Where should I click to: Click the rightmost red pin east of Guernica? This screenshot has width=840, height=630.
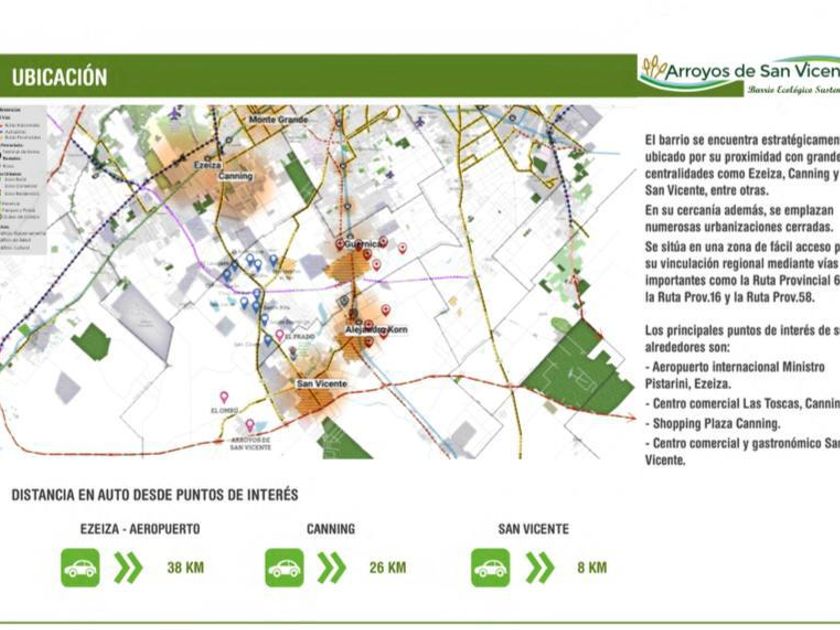tap(402, 248)
